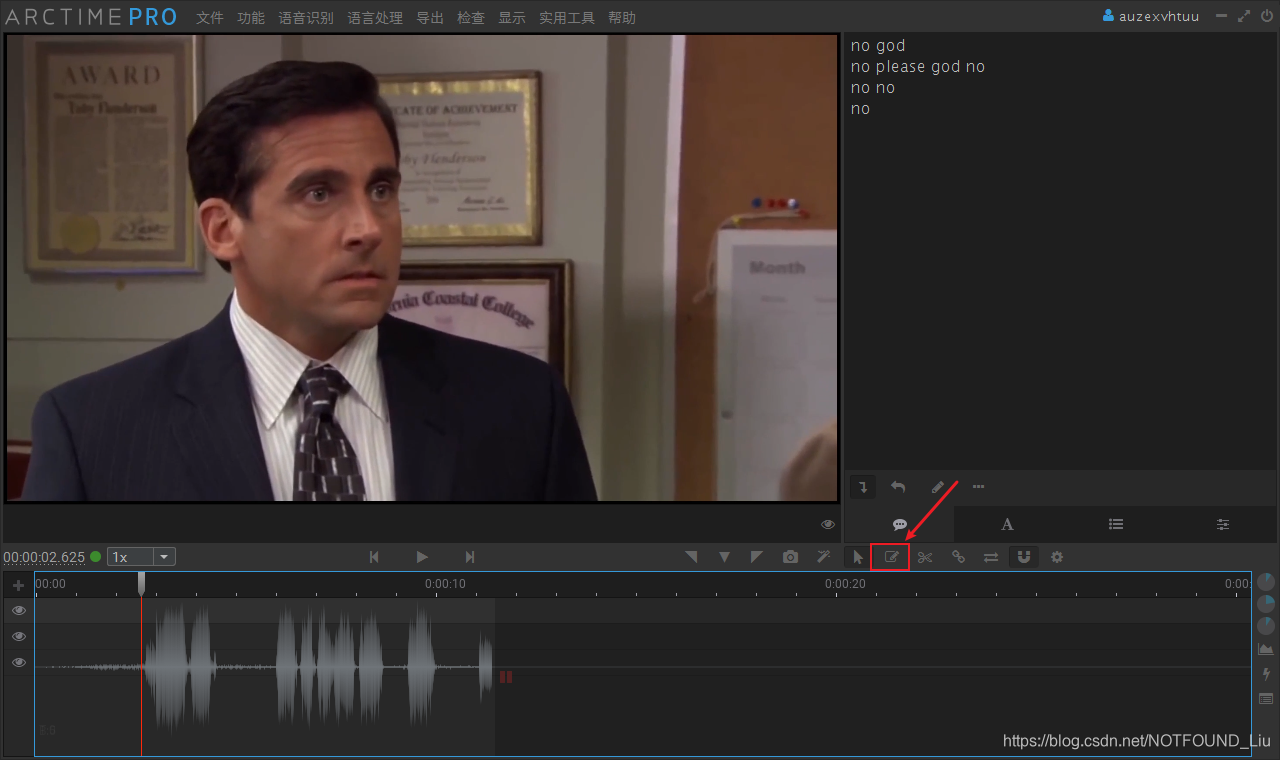Select the pointer selection tool
The height and width of the screenshot is (760, 1280).
pyautogui.click(x=858, y=557)
